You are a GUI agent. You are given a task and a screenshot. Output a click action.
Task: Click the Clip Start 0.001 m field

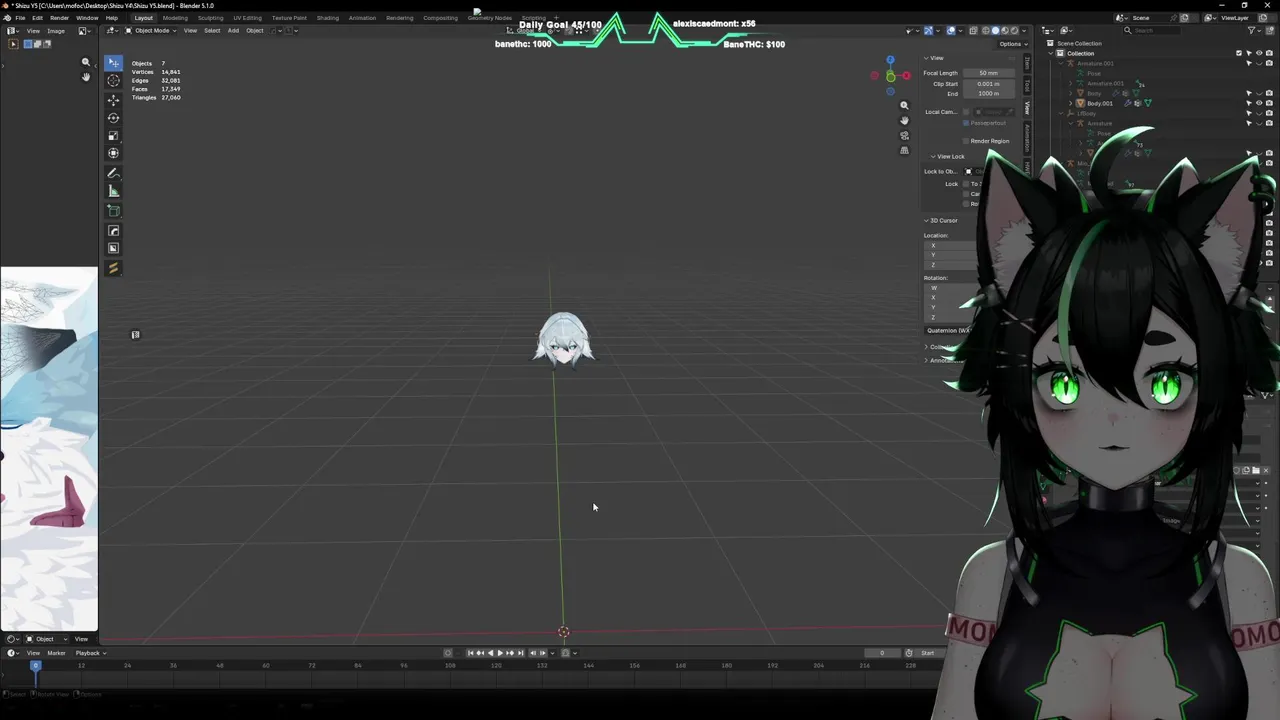click(988, 84)
